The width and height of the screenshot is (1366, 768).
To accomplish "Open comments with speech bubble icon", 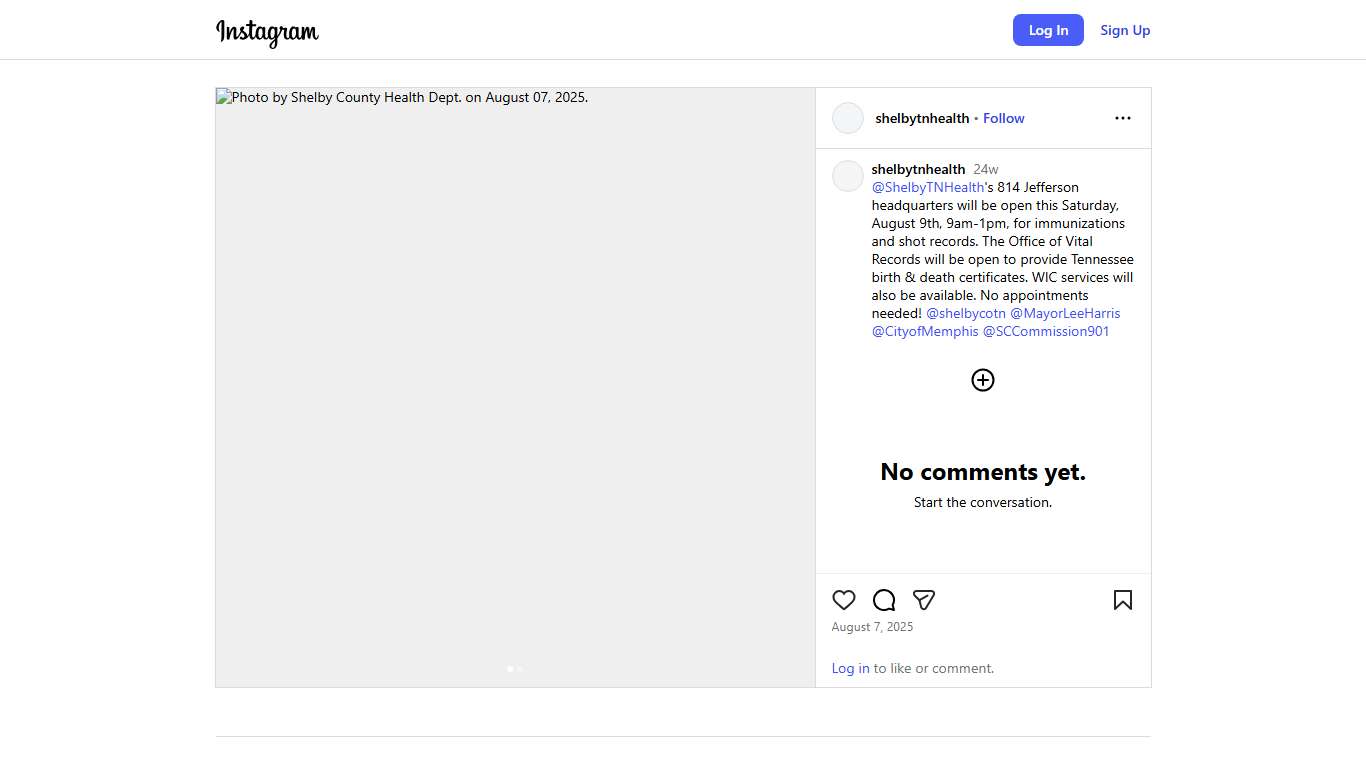I will click(x=884, y=600).
